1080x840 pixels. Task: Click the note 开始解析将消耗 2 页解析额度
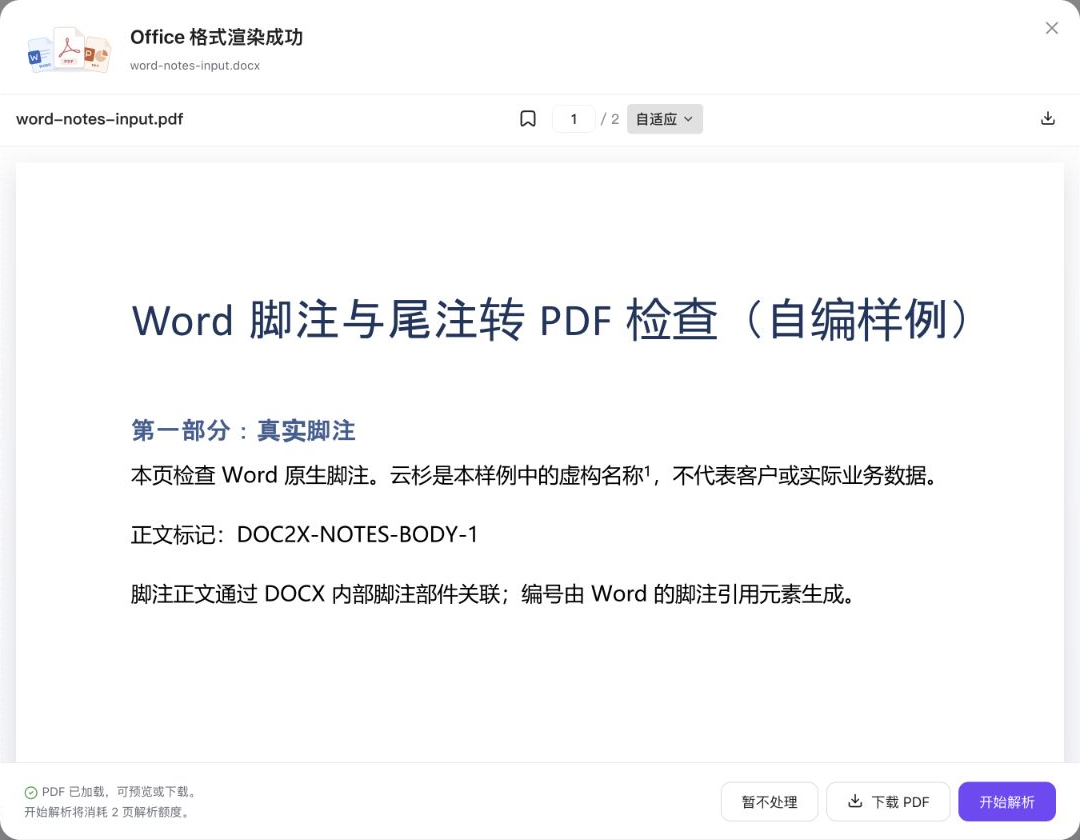tap(107, 812)
